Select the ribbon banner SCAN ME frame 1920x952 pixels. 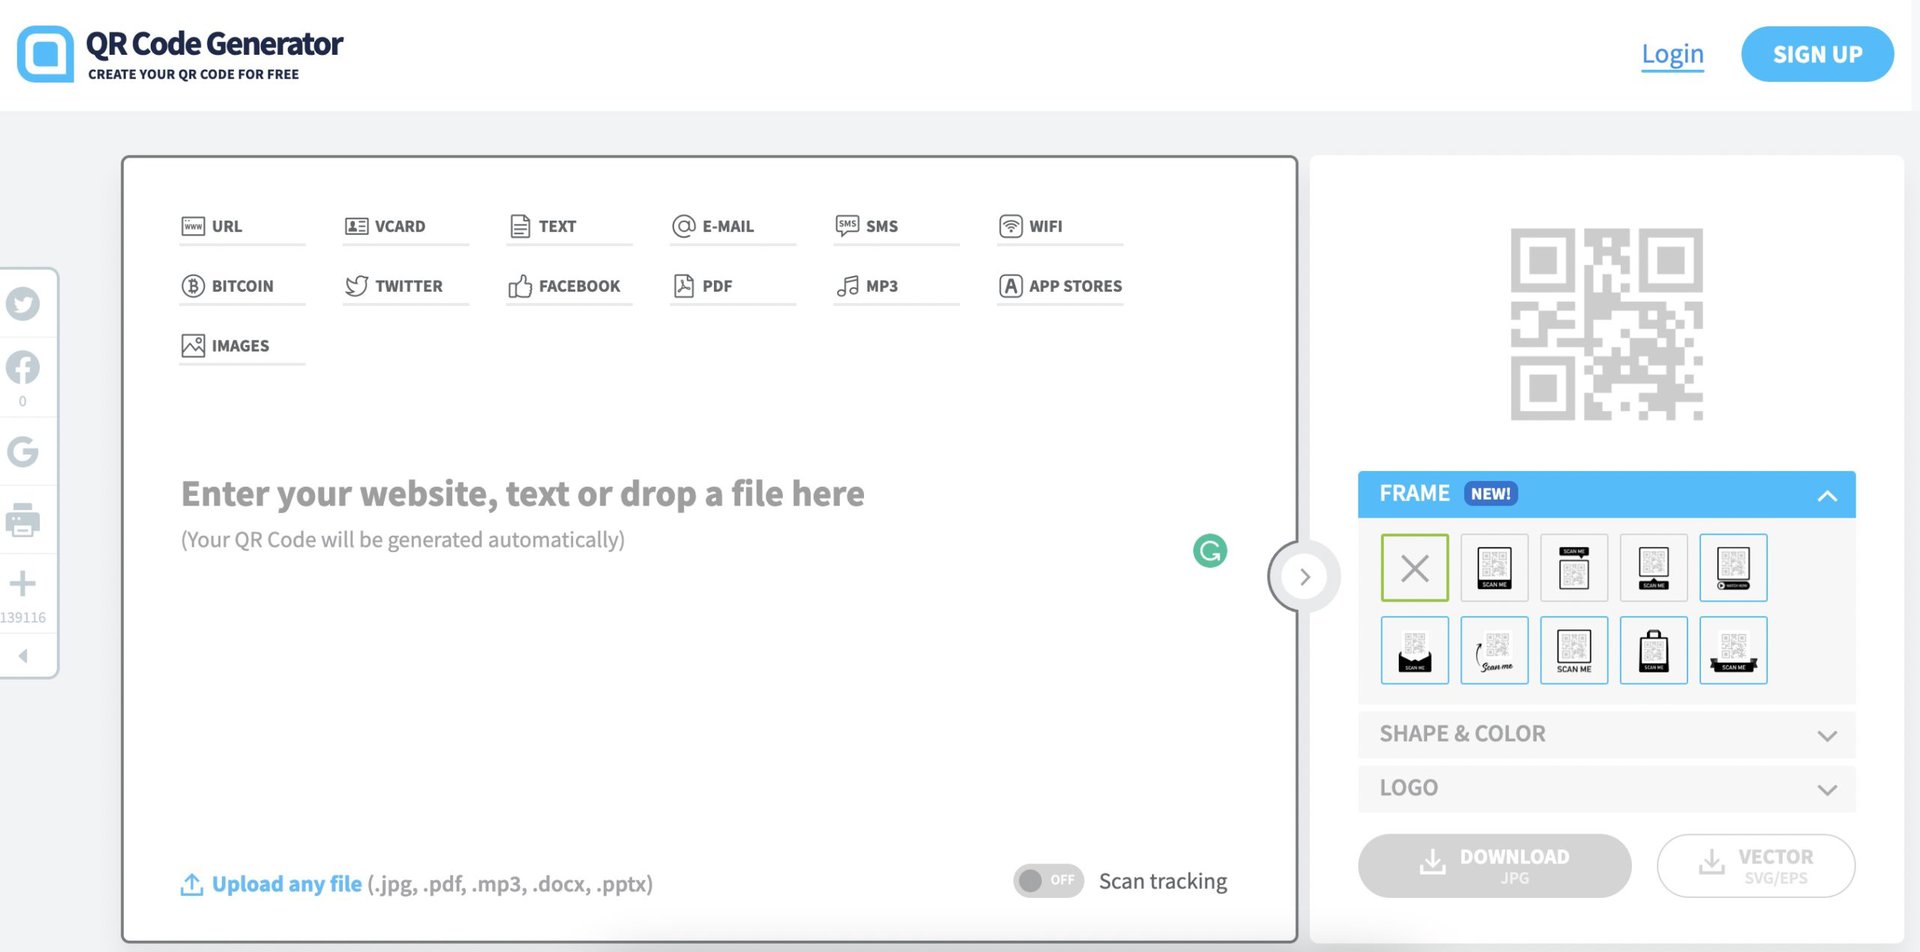pyautogui.click(x=1733, y=650)
